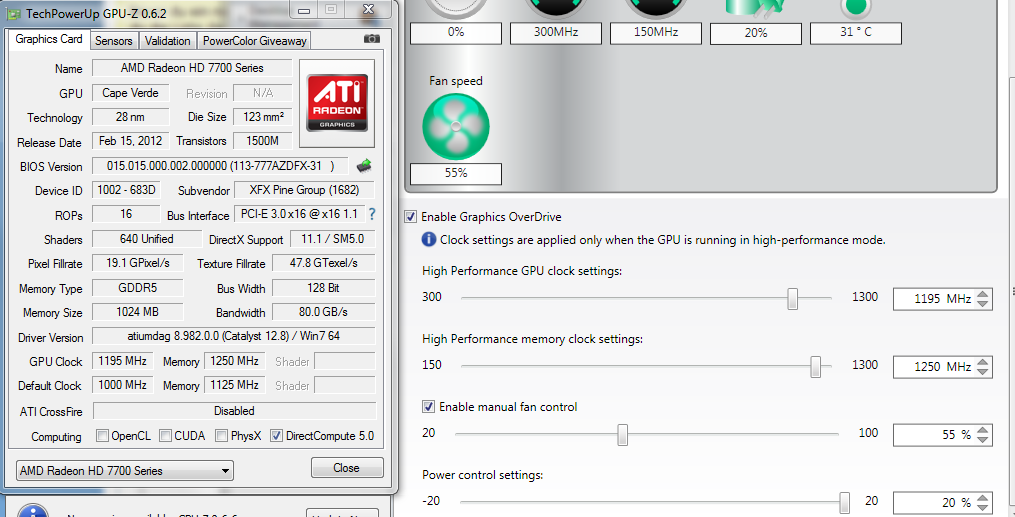Click the 150MHz memory clock readout box
This screenshot has height=517, width=1015.
click(x=656, y=32)
